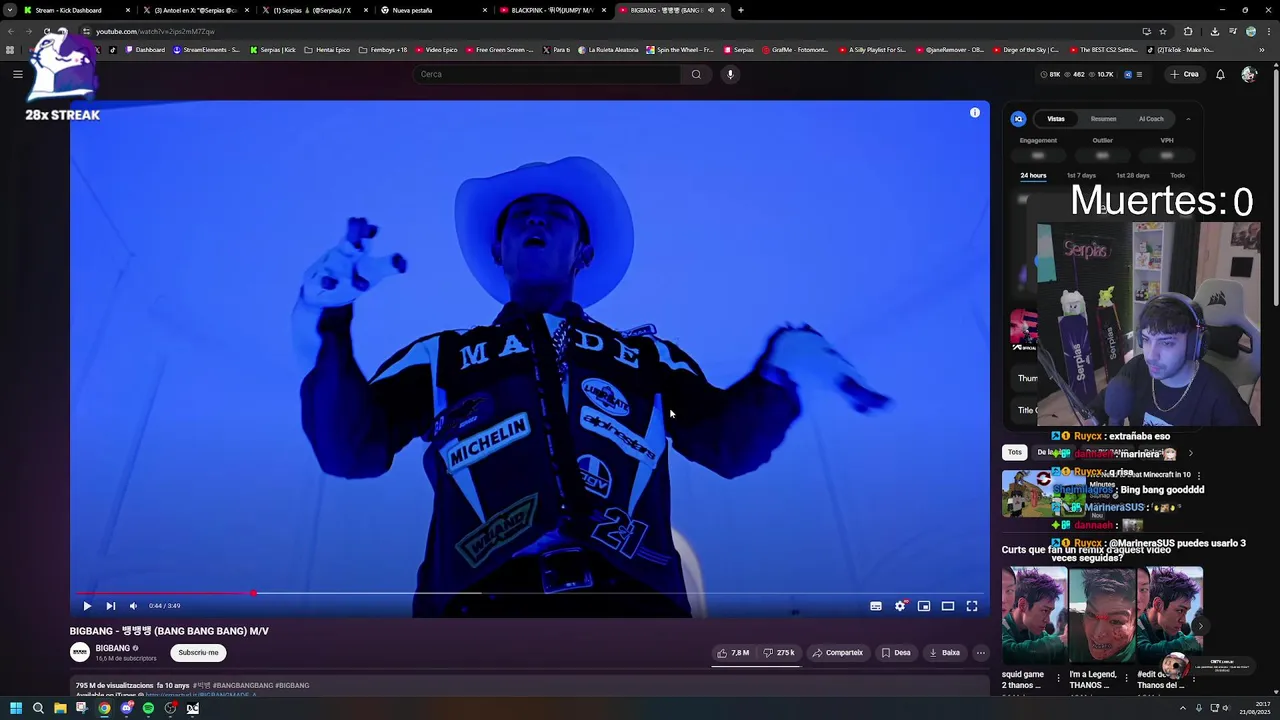
Task: Open the Crea create button
Action: click(1185, 74)
